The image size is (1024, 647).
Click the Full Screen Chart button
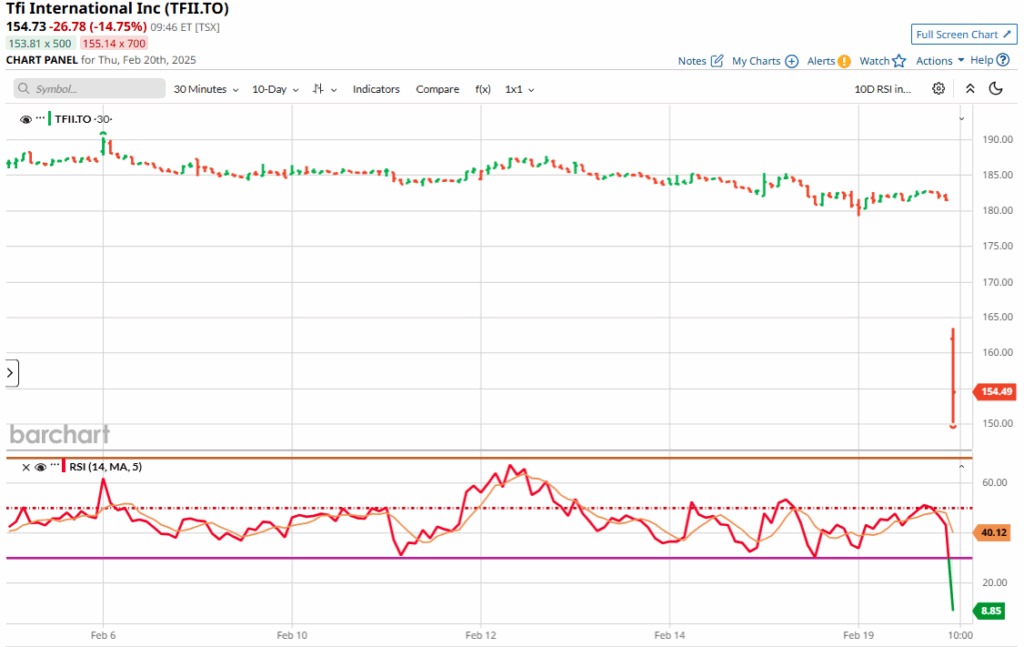964,35
